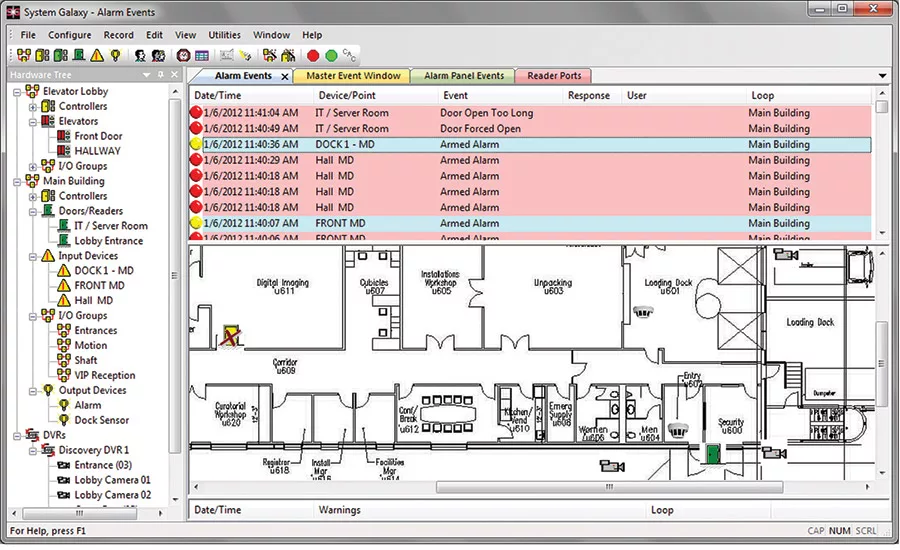The width and height of the screenshot is (900, 550).
Task: Toggle the Hardware Tree pin
Action: coord(161,75)
